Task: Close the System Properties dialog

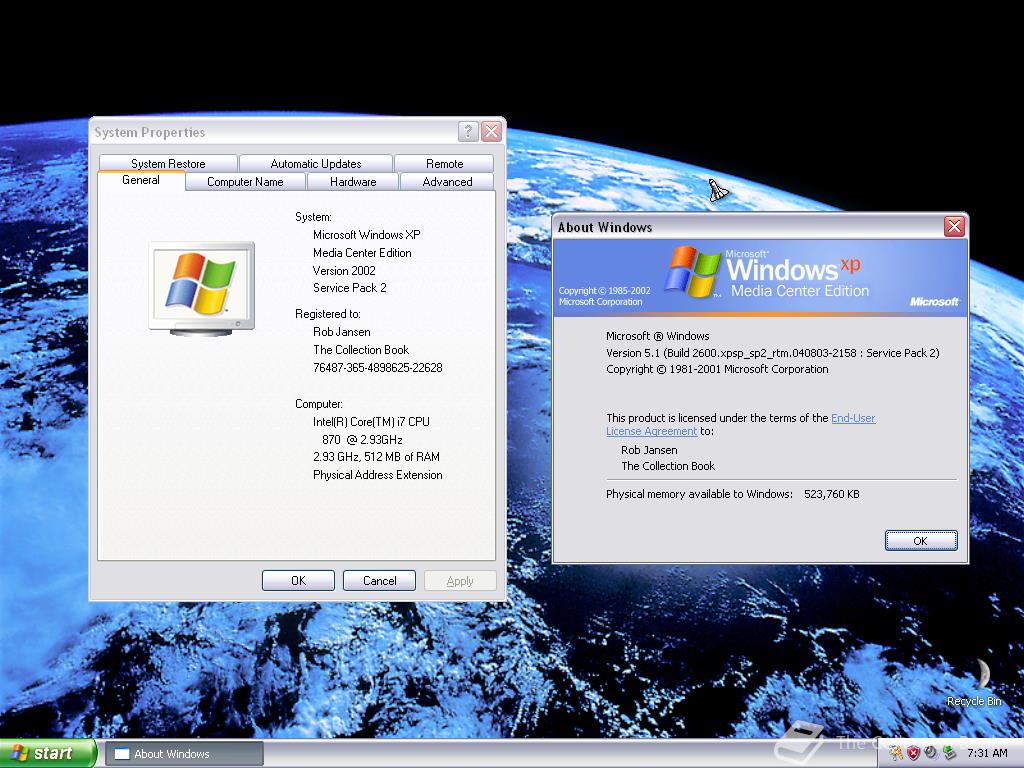Action: point(492,132)
